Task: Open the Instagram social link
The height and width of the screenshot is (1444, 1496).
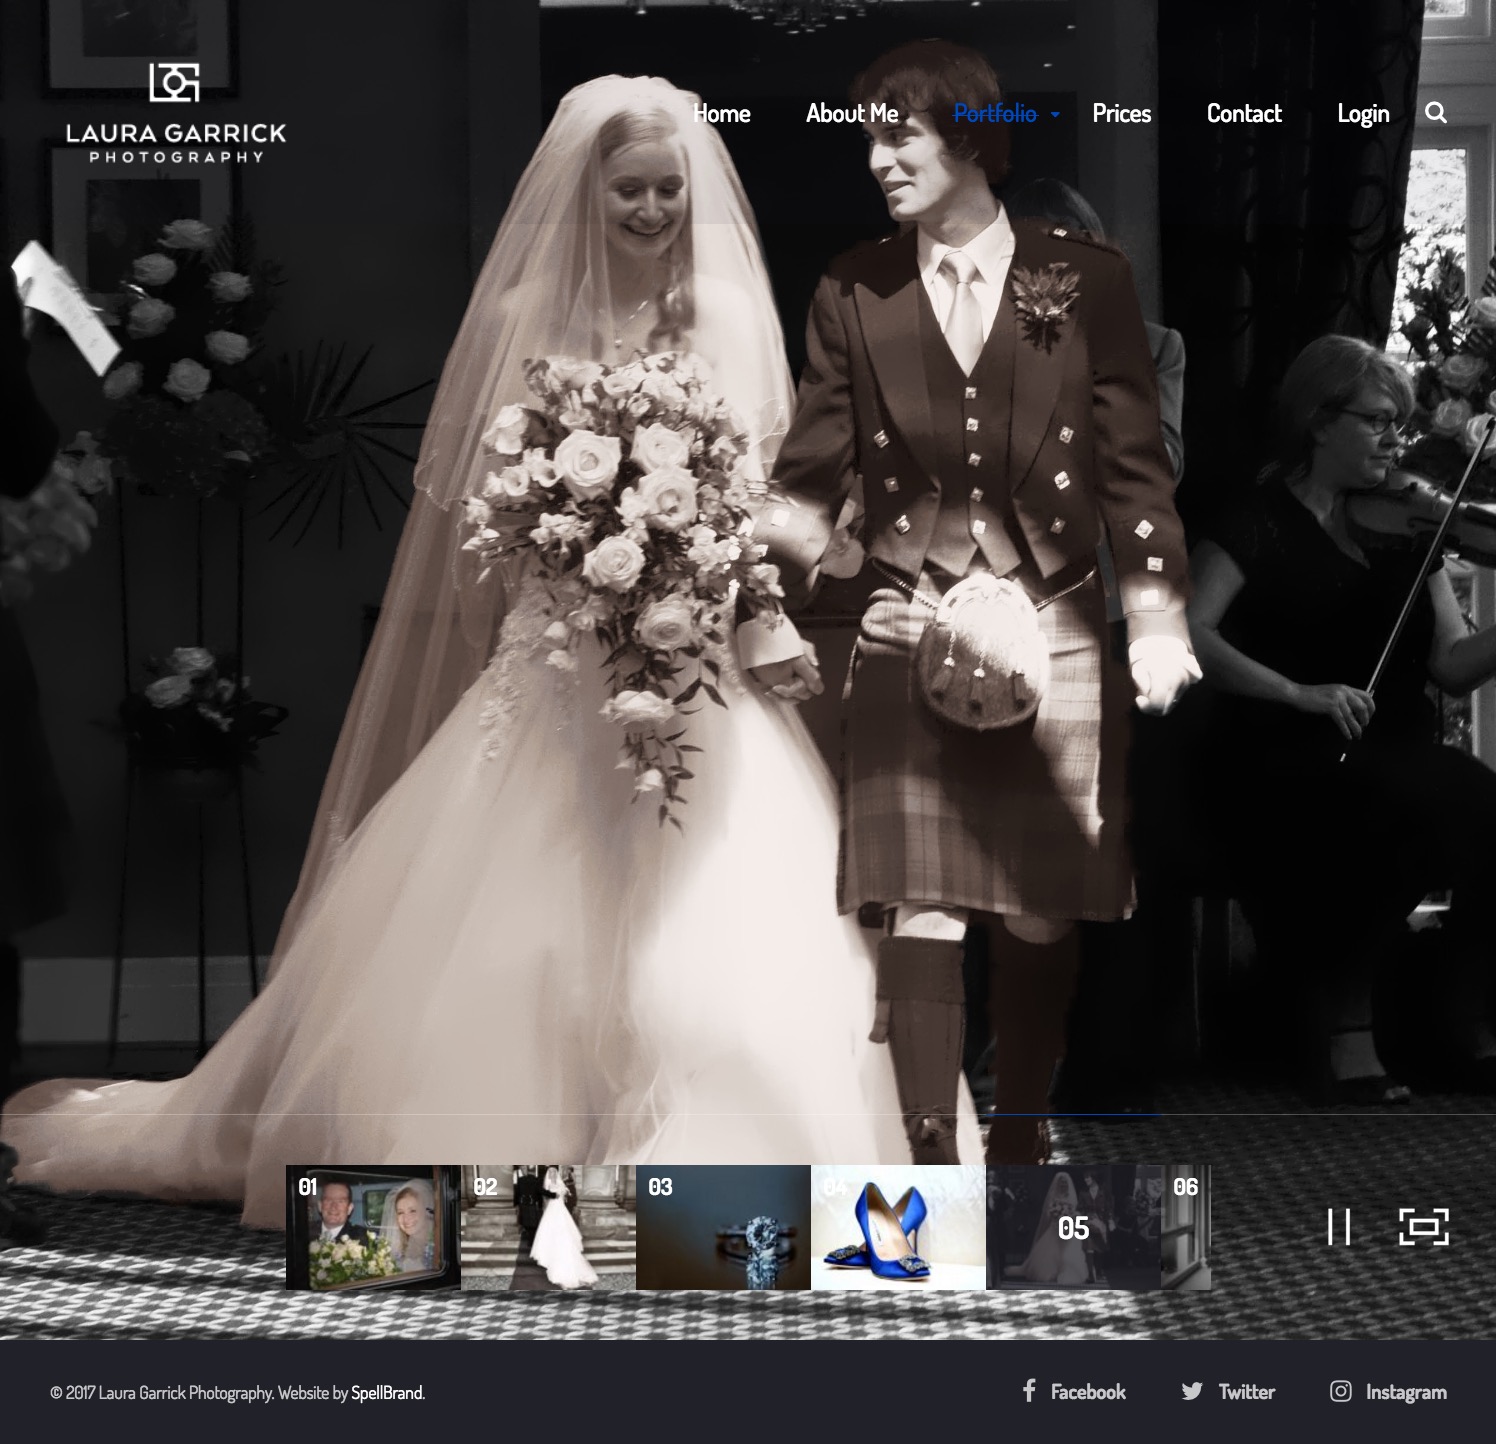Action: 1388,1392
